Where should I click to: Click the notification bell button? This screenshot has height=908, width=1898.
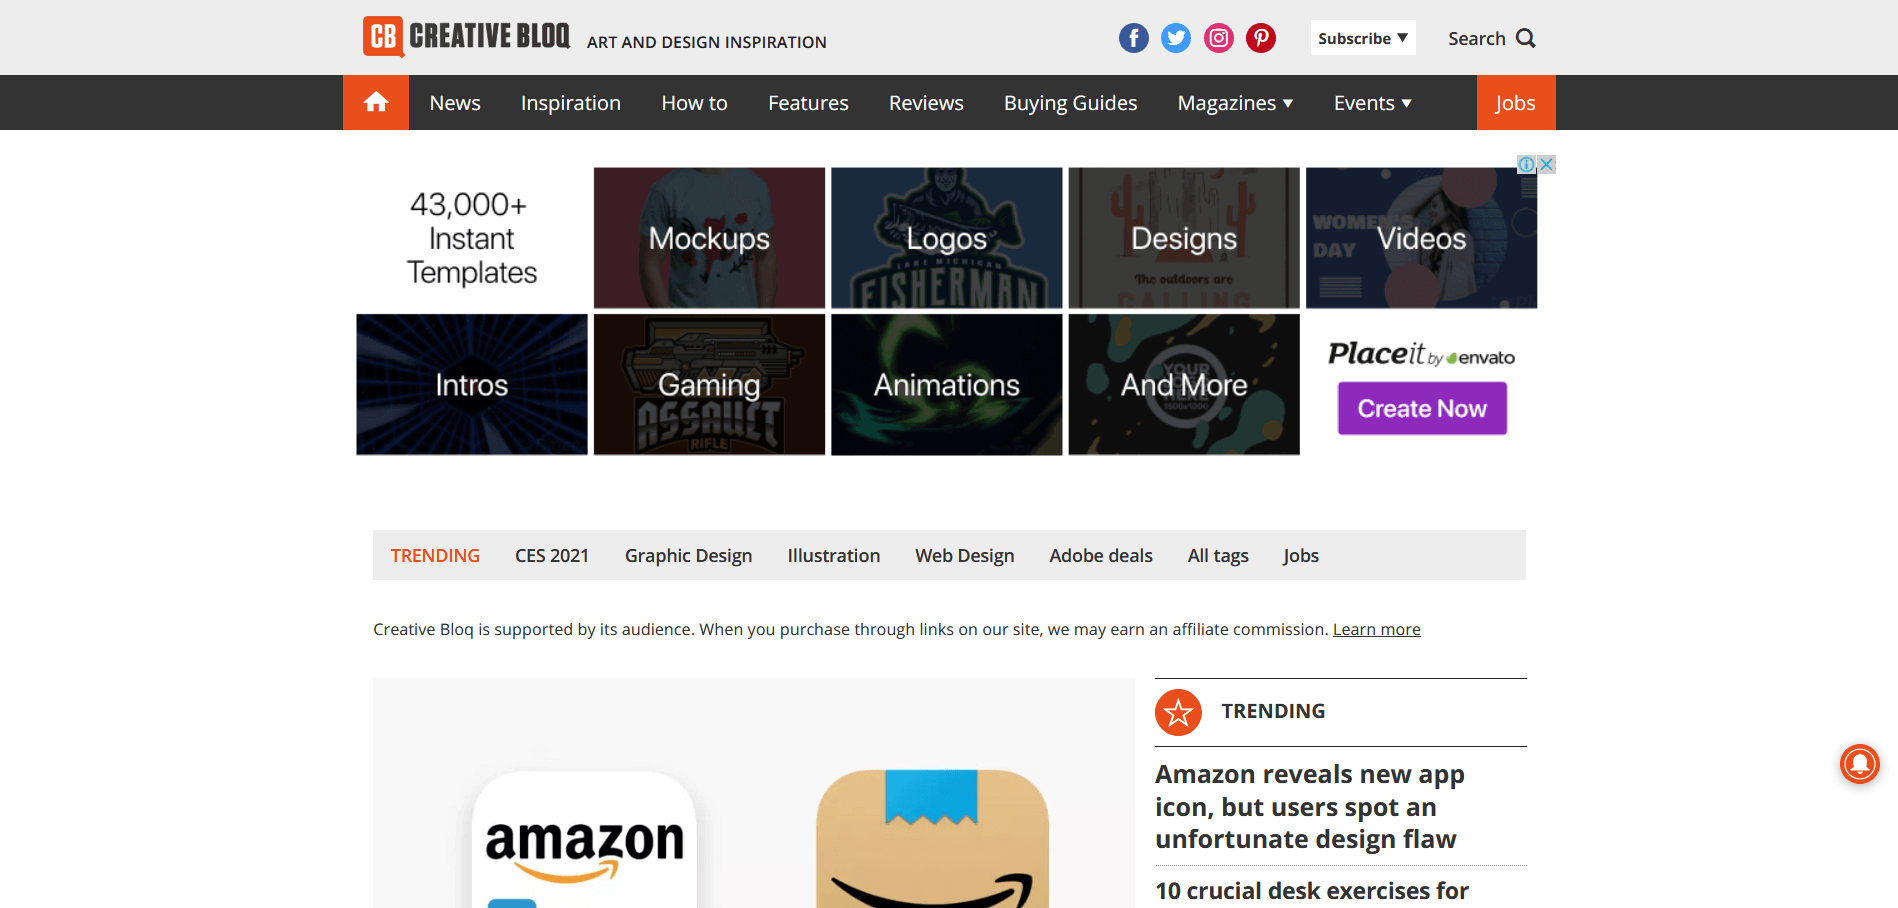click(1860, 764)
